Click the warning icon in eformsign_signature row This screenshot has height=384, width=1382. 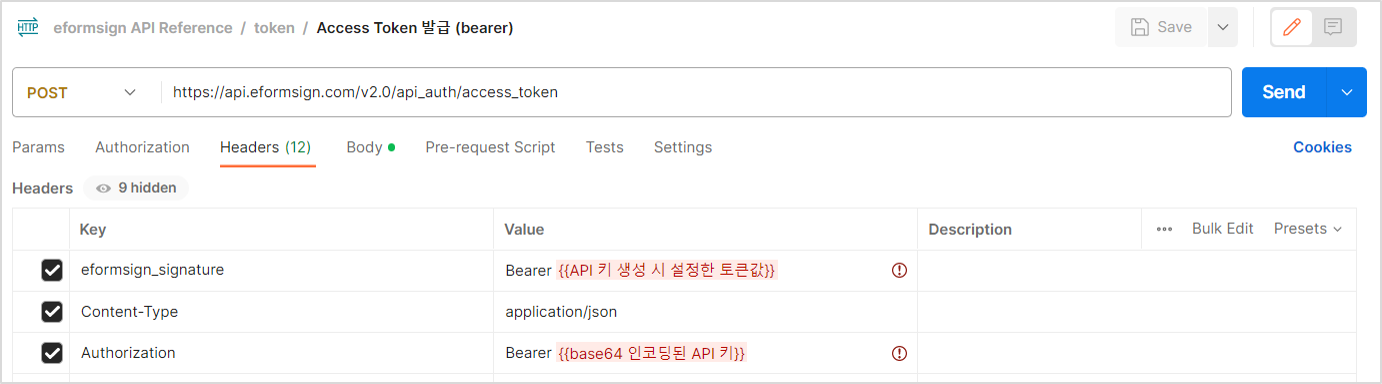(899, 270)
